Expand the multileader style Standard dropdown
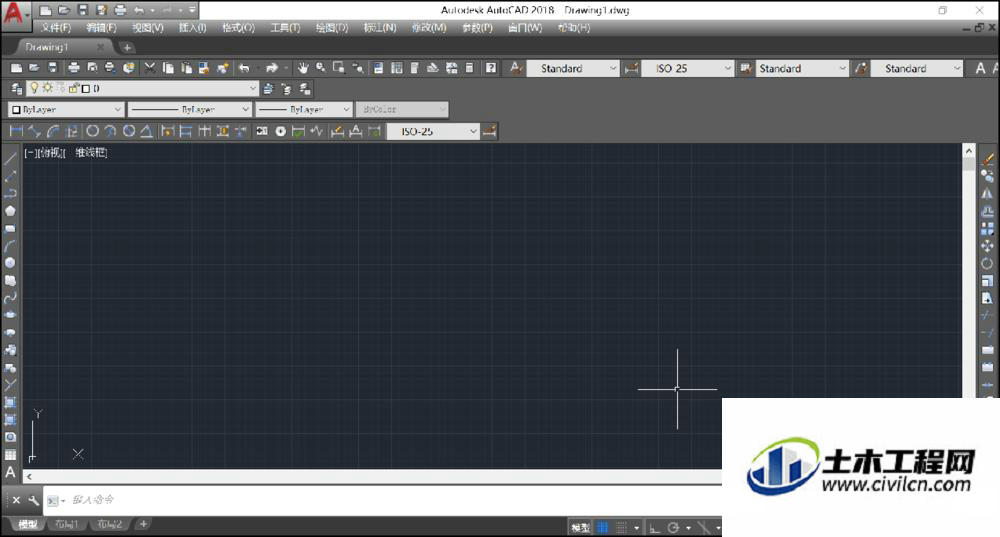Image resolution: width=1000 pixels, height=537 pixels. point(957,68)
